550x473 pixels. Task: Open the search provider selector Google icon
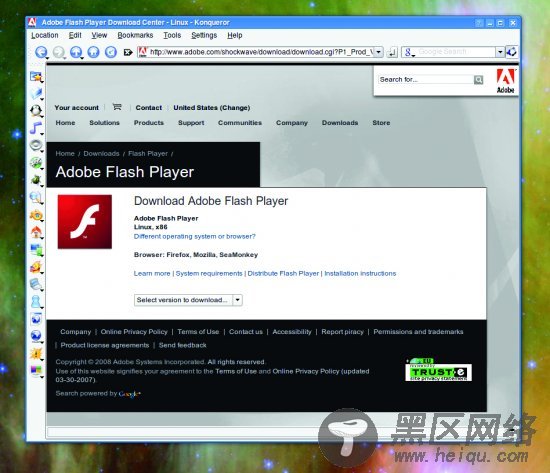coord(409,52)
